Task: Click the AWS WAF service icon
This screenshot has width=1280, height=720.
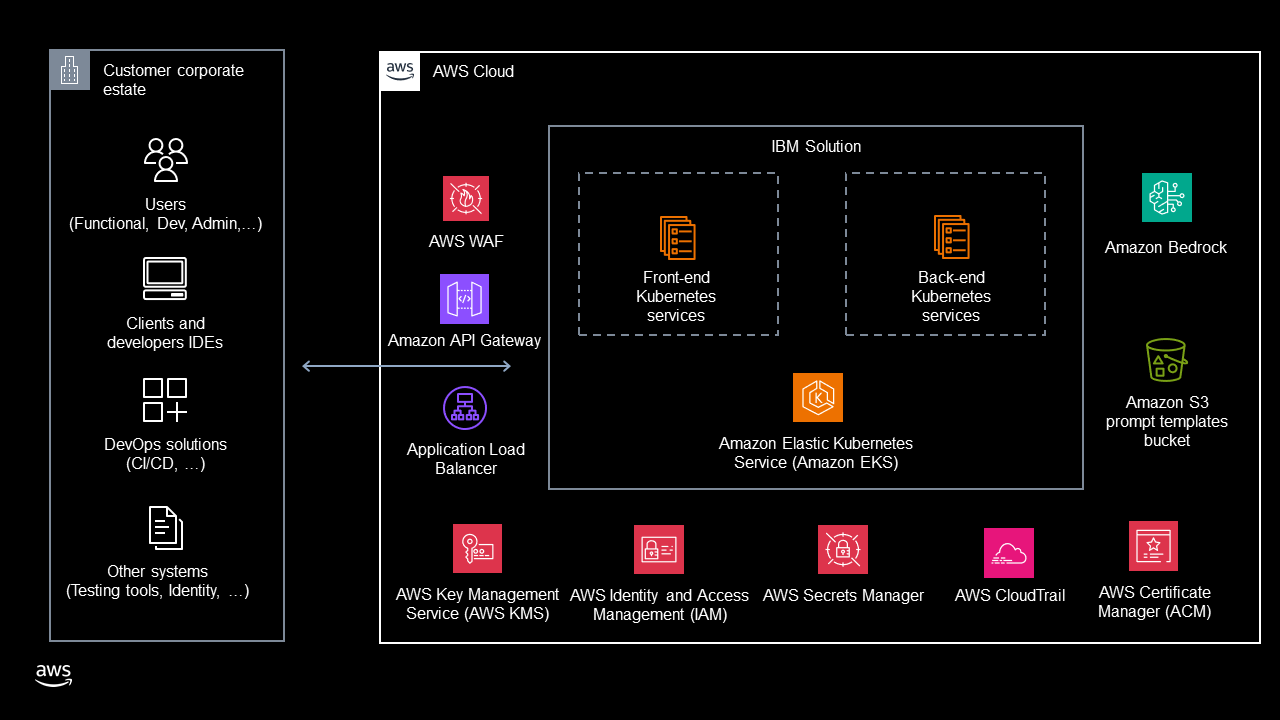Action: [465, 199]
